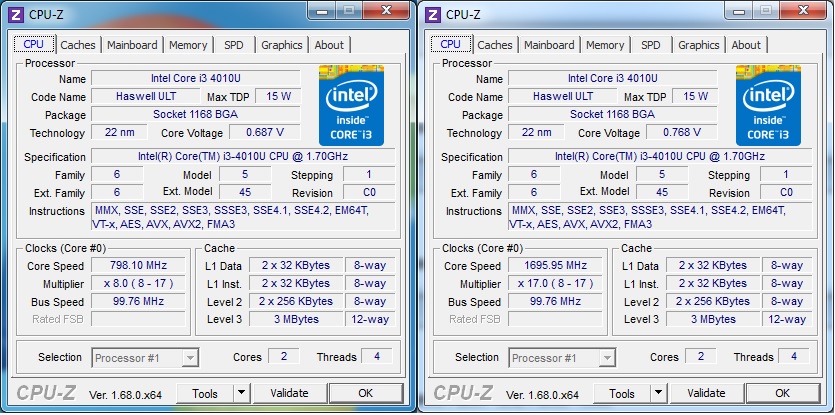Image resolution: width=835 pixels, height=415 pixels.
Task: Click Core Voltage value 0.687 V
Action: [265, 132]
